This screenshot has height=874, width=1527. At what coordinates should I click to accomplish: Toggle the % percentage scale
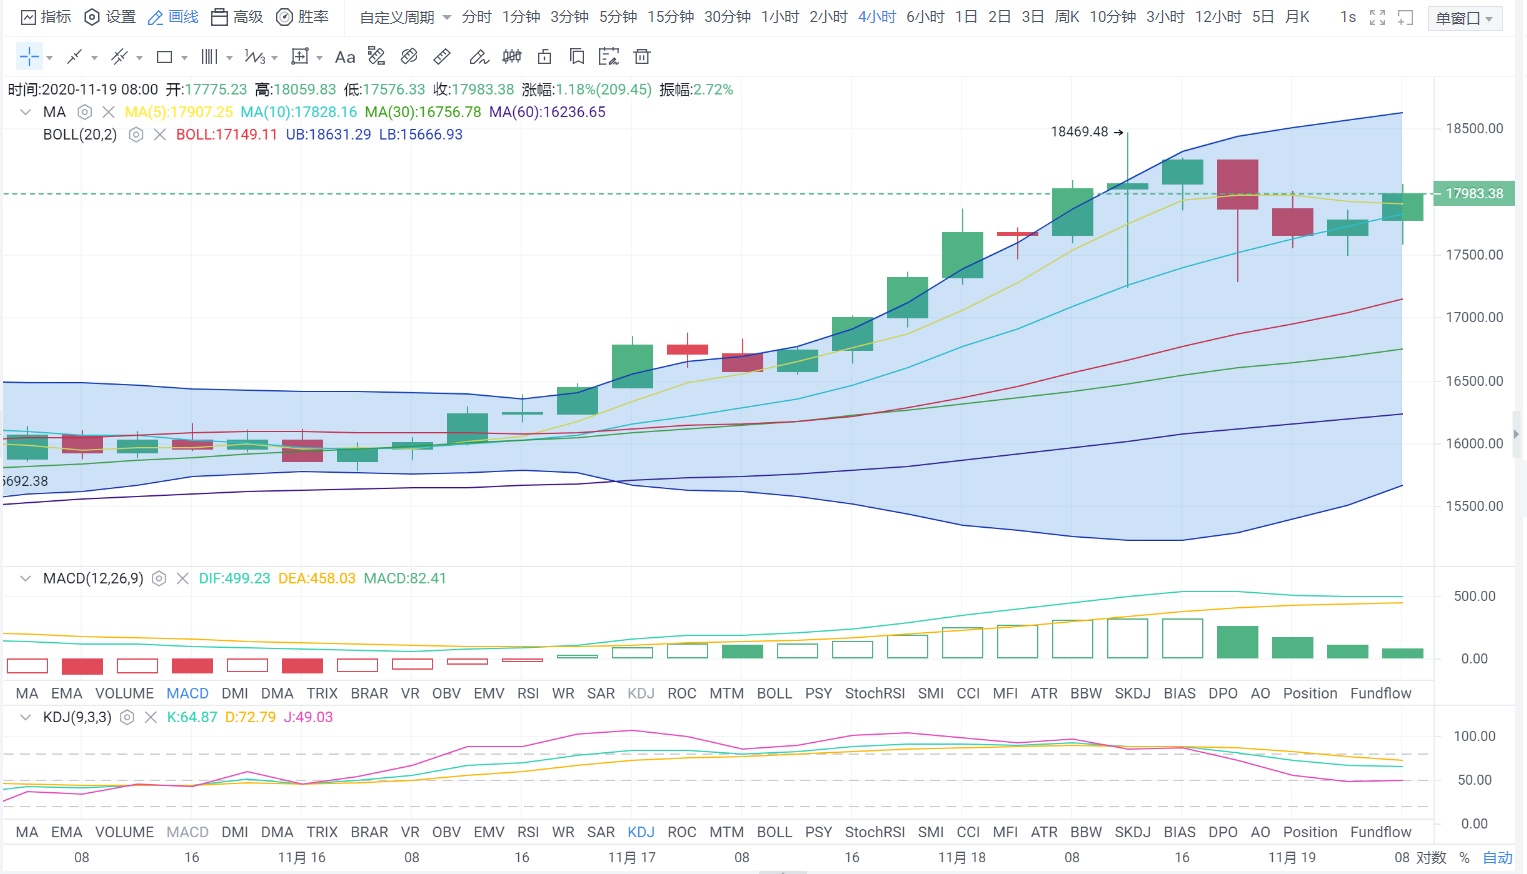tap(1464, 858)
